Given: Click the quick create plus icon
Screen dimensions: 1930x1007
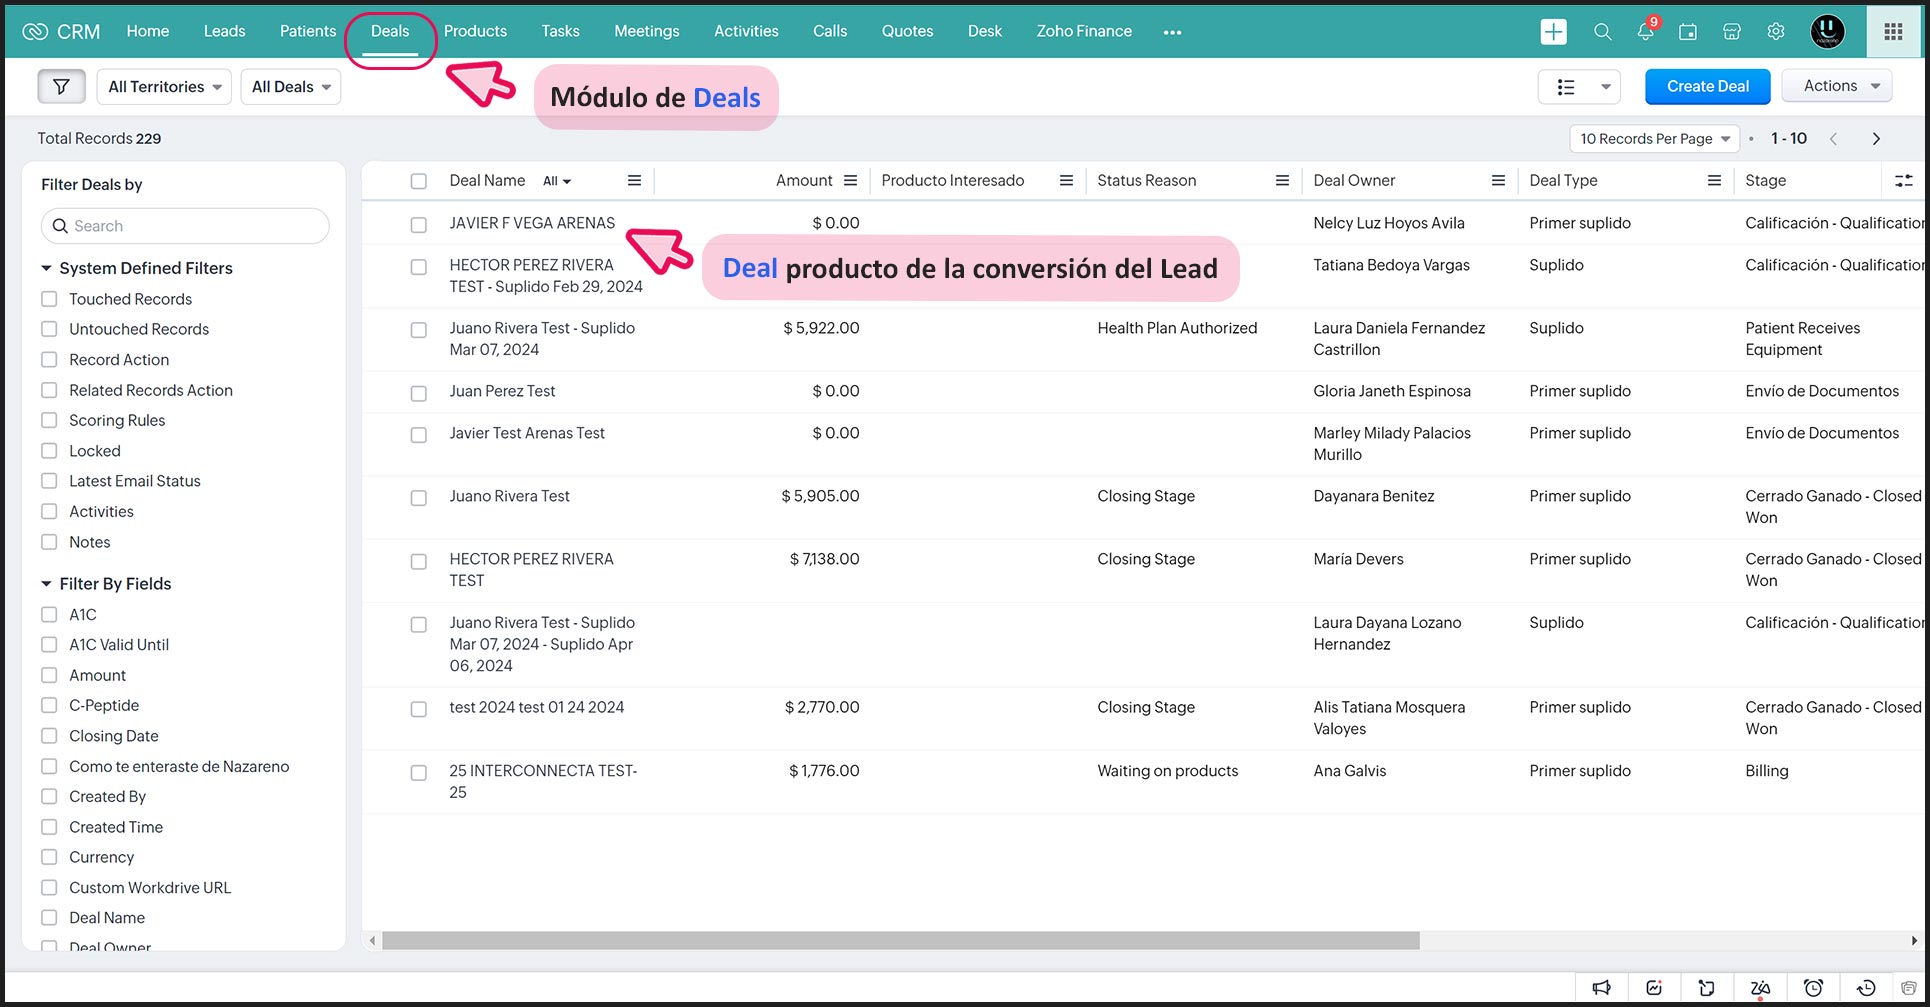Looking at the screenshot, I should (1553, 32).
